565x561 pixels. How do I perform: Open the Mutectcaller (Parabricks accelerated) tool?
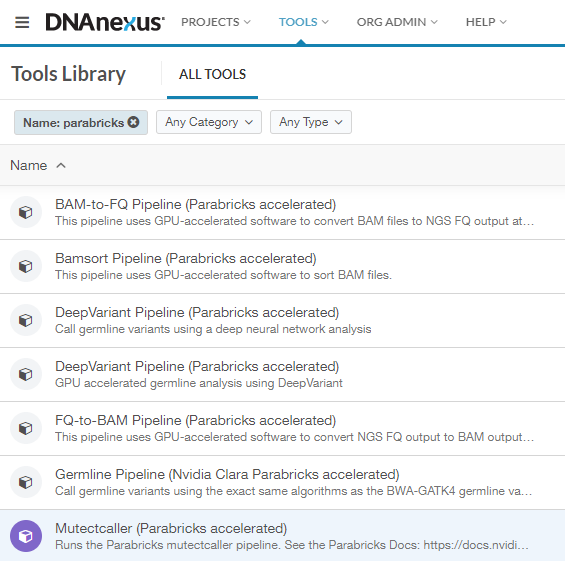tap(171, 529)
